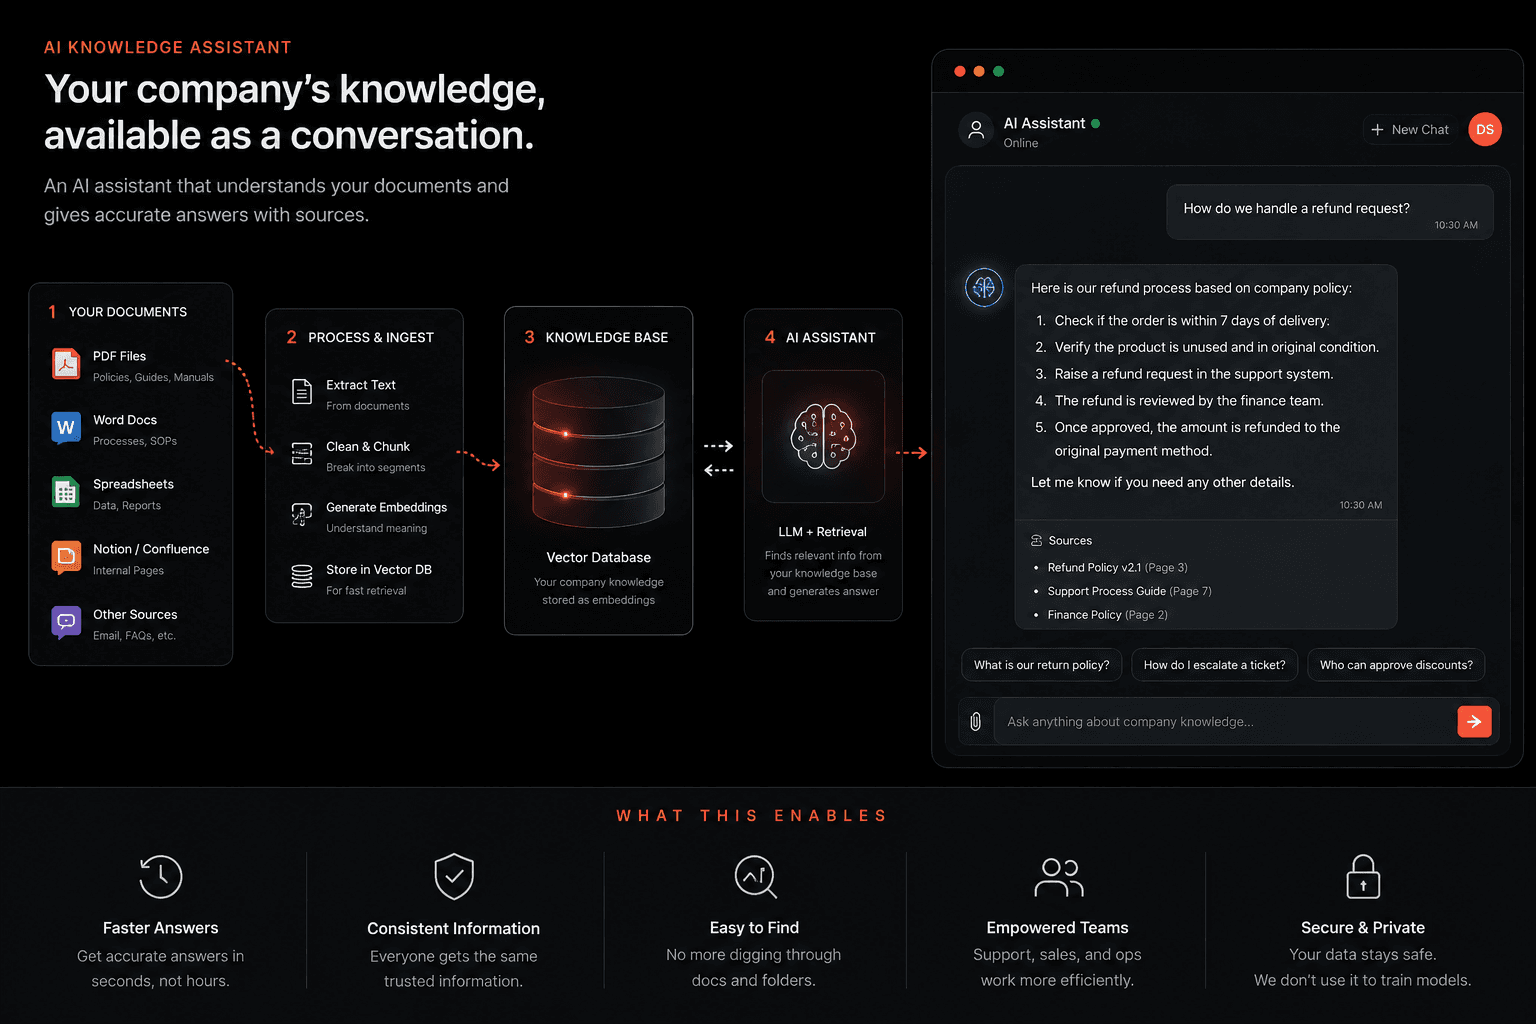Click 'PDF Files' label
This screenshot has width=1536, height=1024.
point(119,356)
